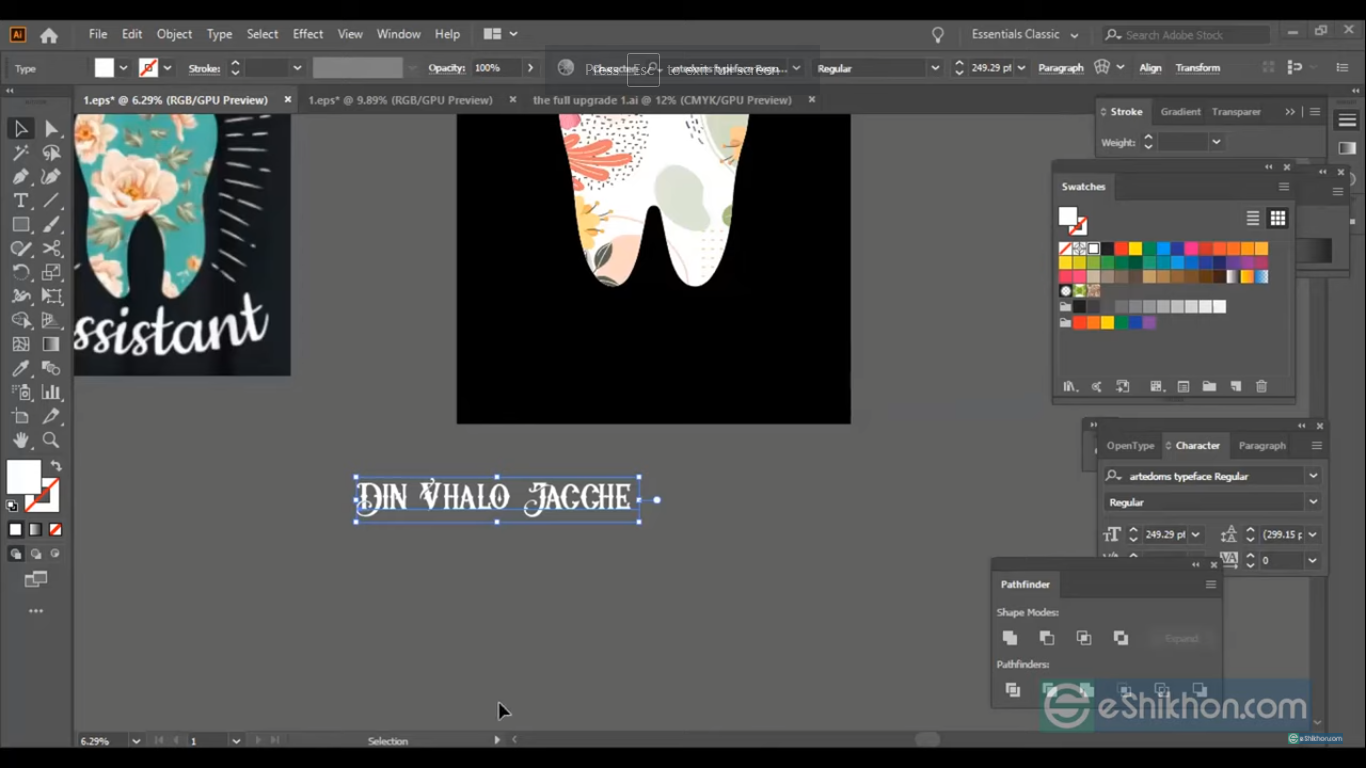
Task: Select the Curvature tool
Action: click(52, 177)
